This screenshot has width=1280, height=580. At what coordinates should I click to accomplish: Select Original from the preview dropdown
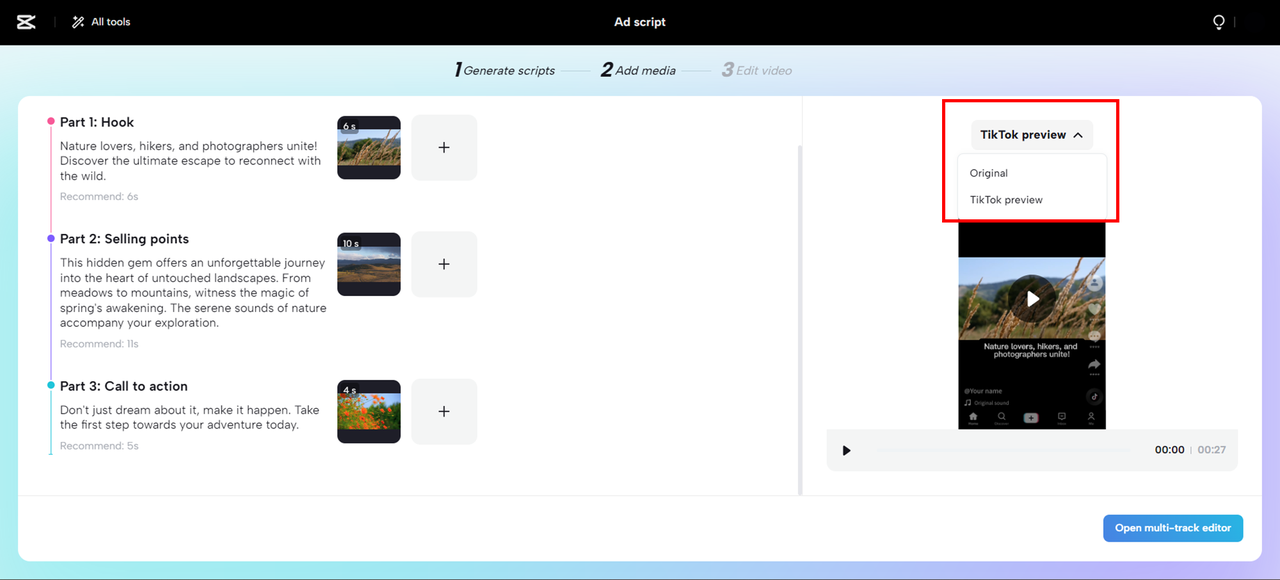pos(988,172)
